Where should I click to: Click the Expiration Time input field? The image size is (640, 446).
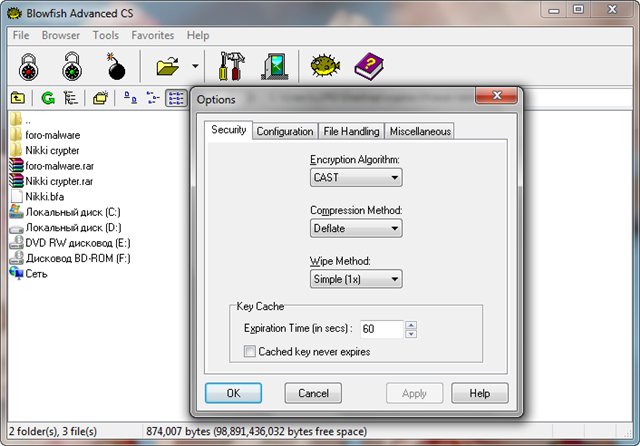(382, 329)
